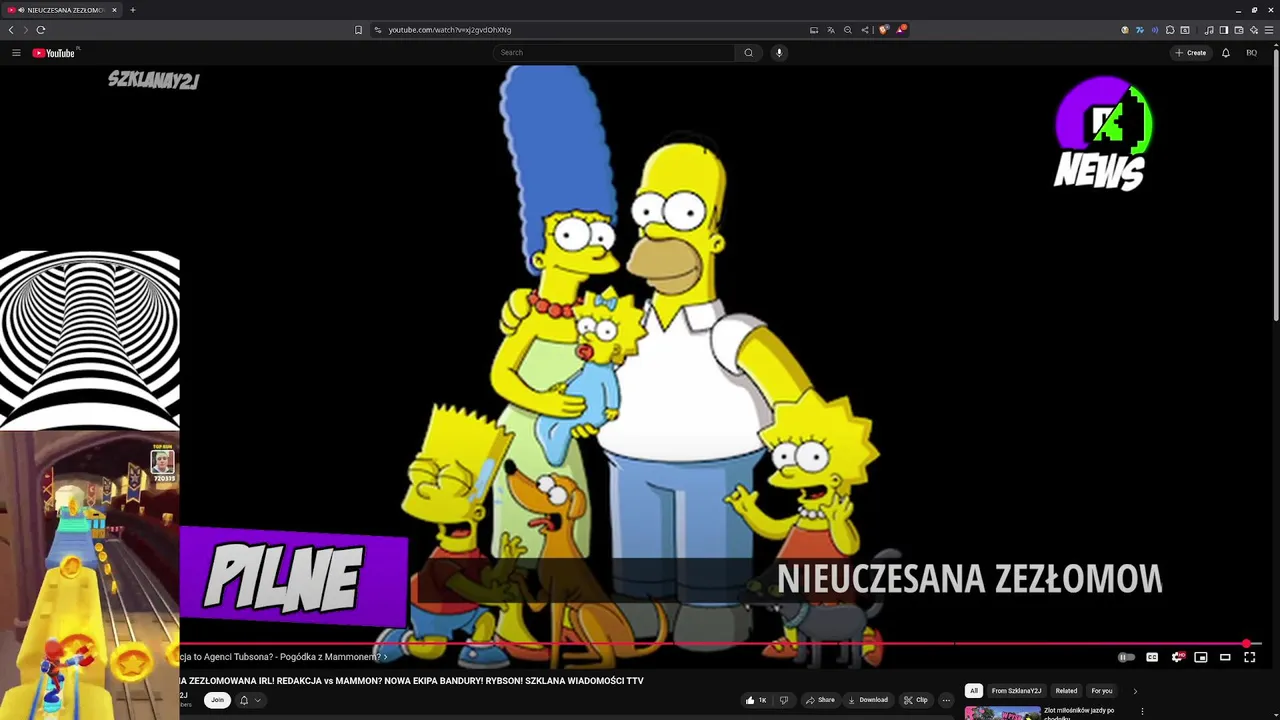
Task: Open the notifications bell in the YouTube header
Action: point(1226,53)
